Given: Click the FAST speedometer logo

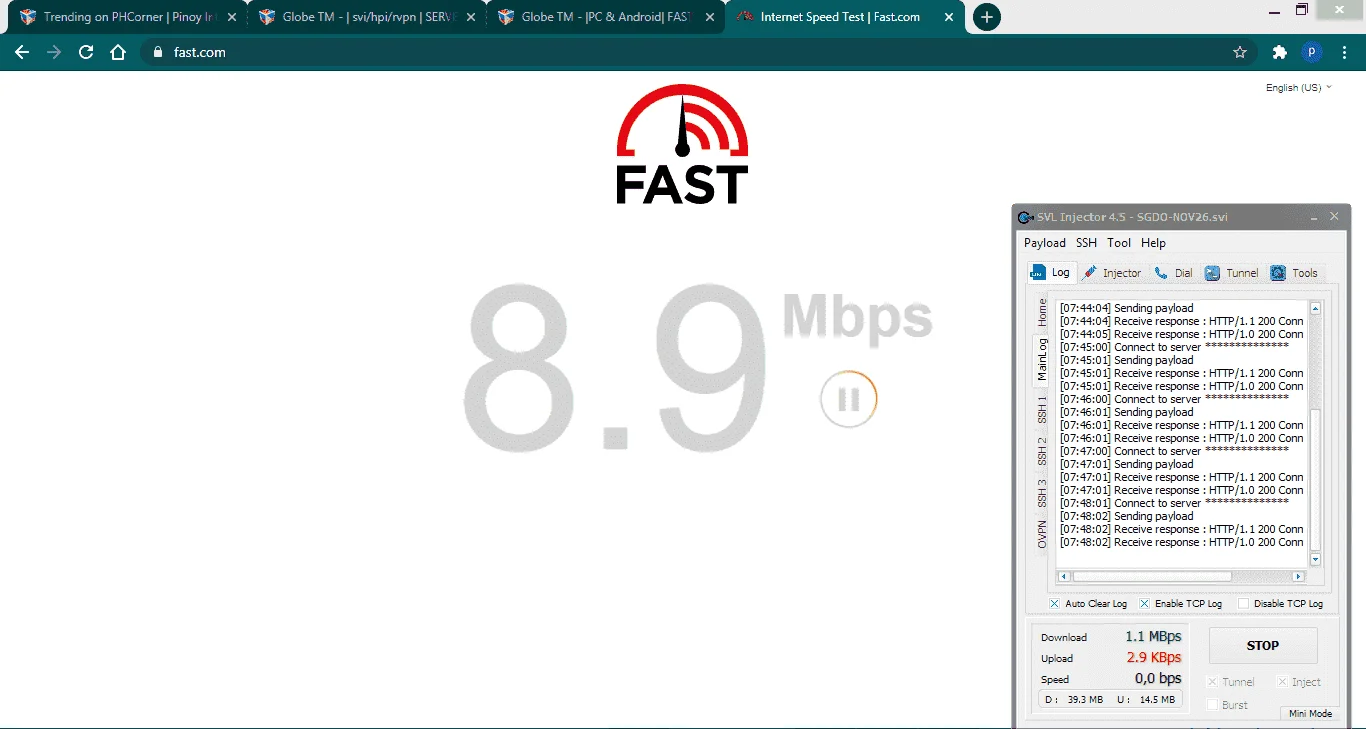Looking at the screenshot, I should click(x=682, y=145).
